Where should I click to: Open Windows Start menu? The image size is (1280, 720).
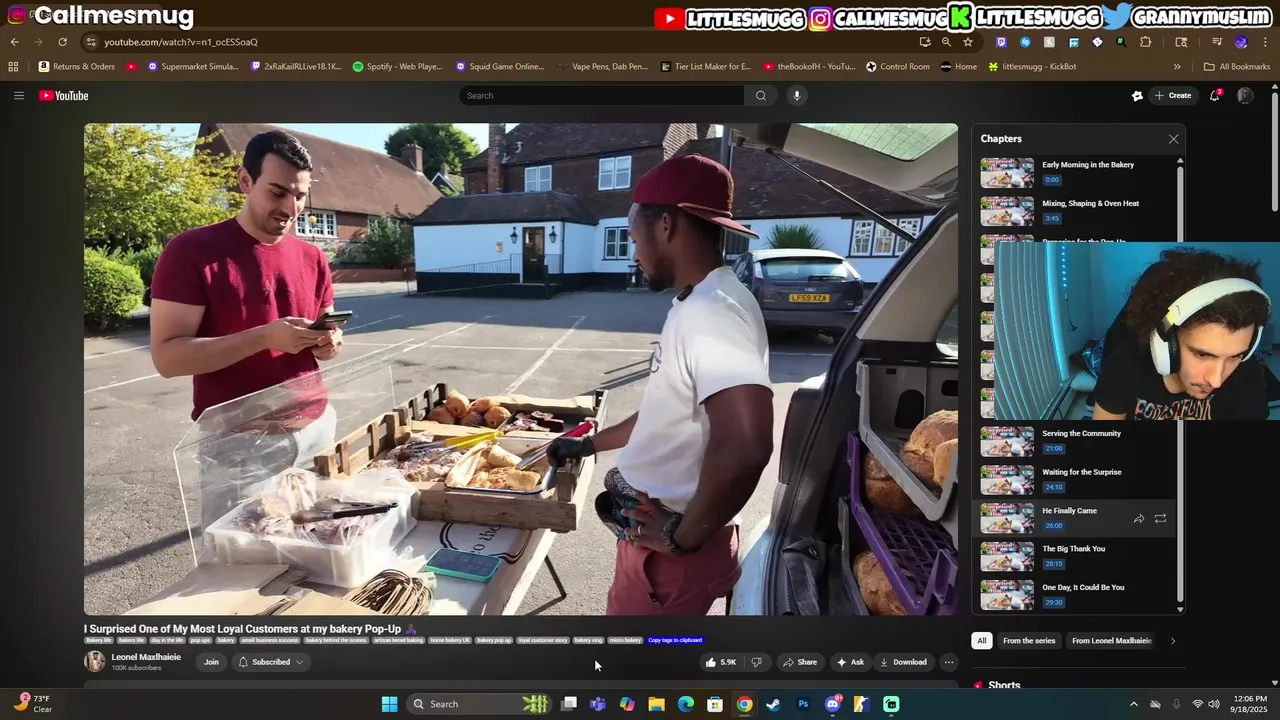tap(389, 704)
